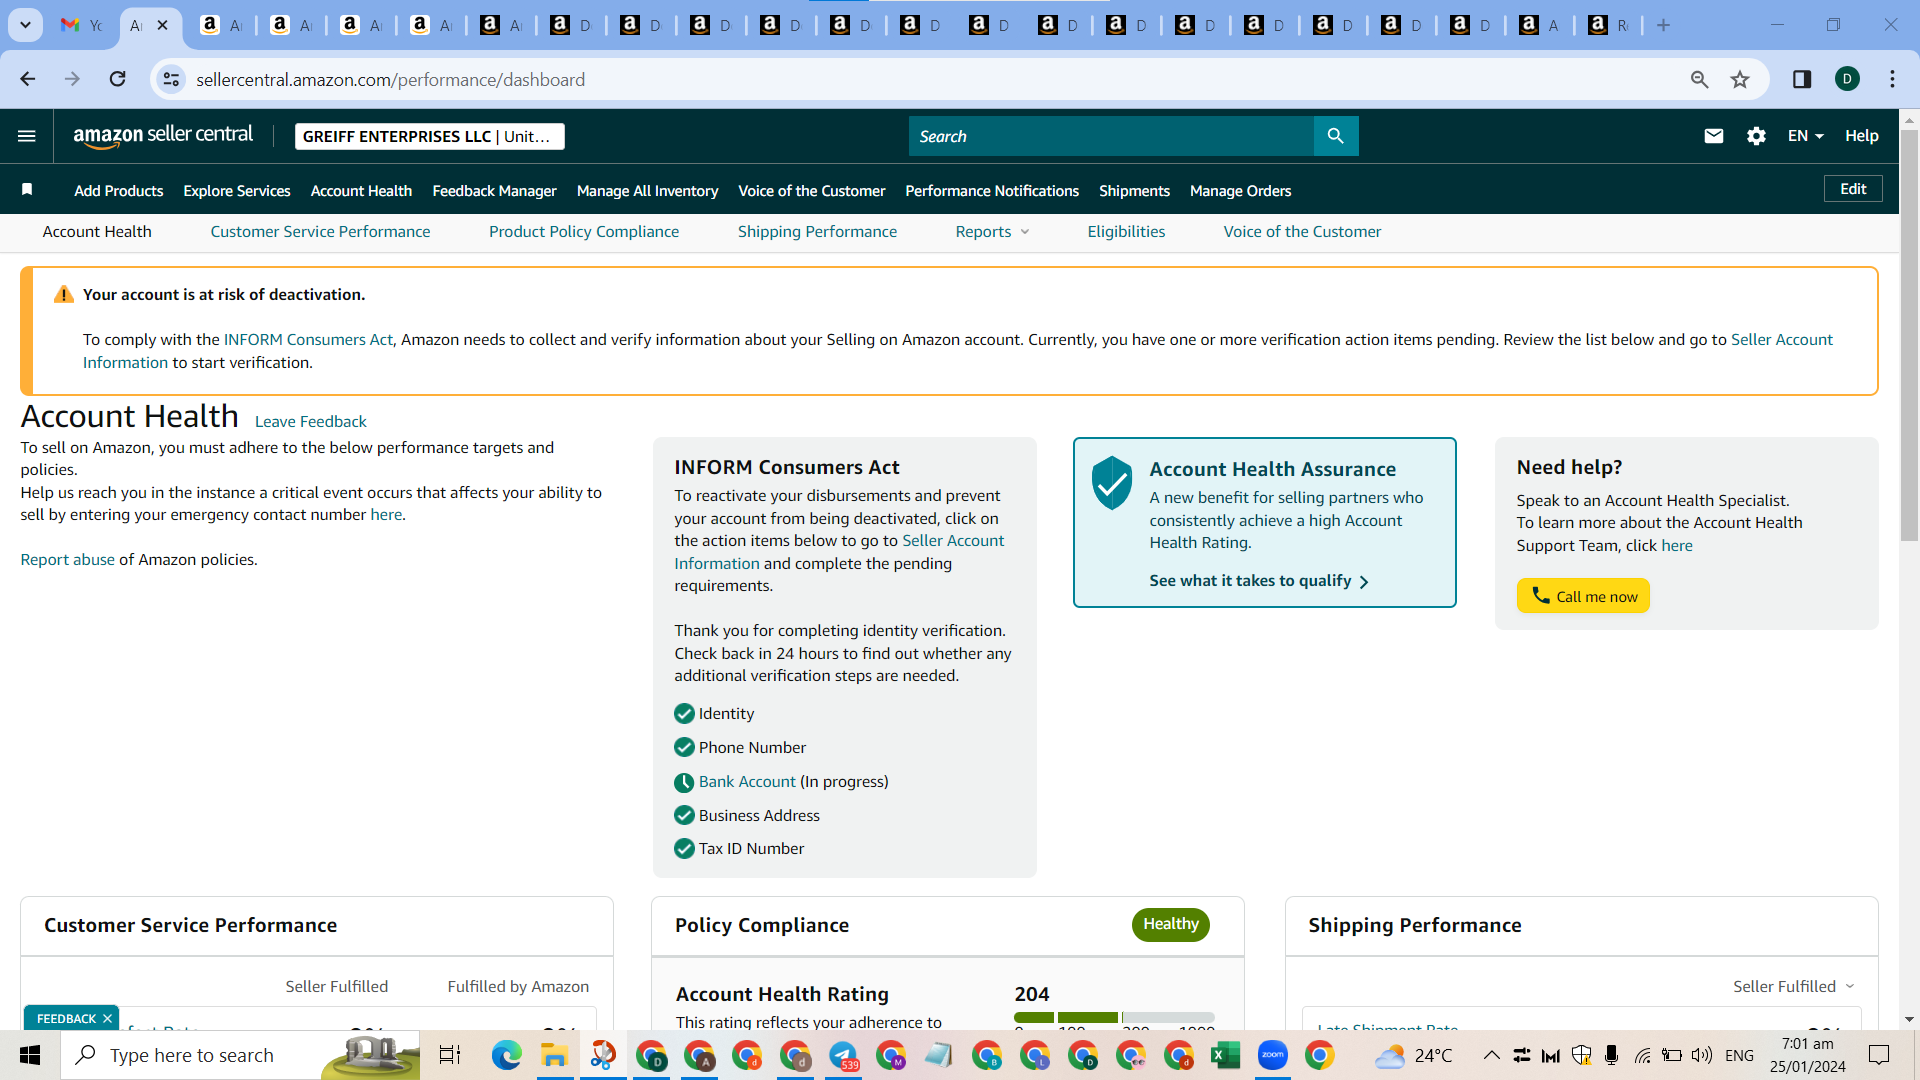This screenshot has height=1080, width=1920.
Task: Open the Chrome three-dot menu
Action: pyautogui.click(x=1892, y=79)
